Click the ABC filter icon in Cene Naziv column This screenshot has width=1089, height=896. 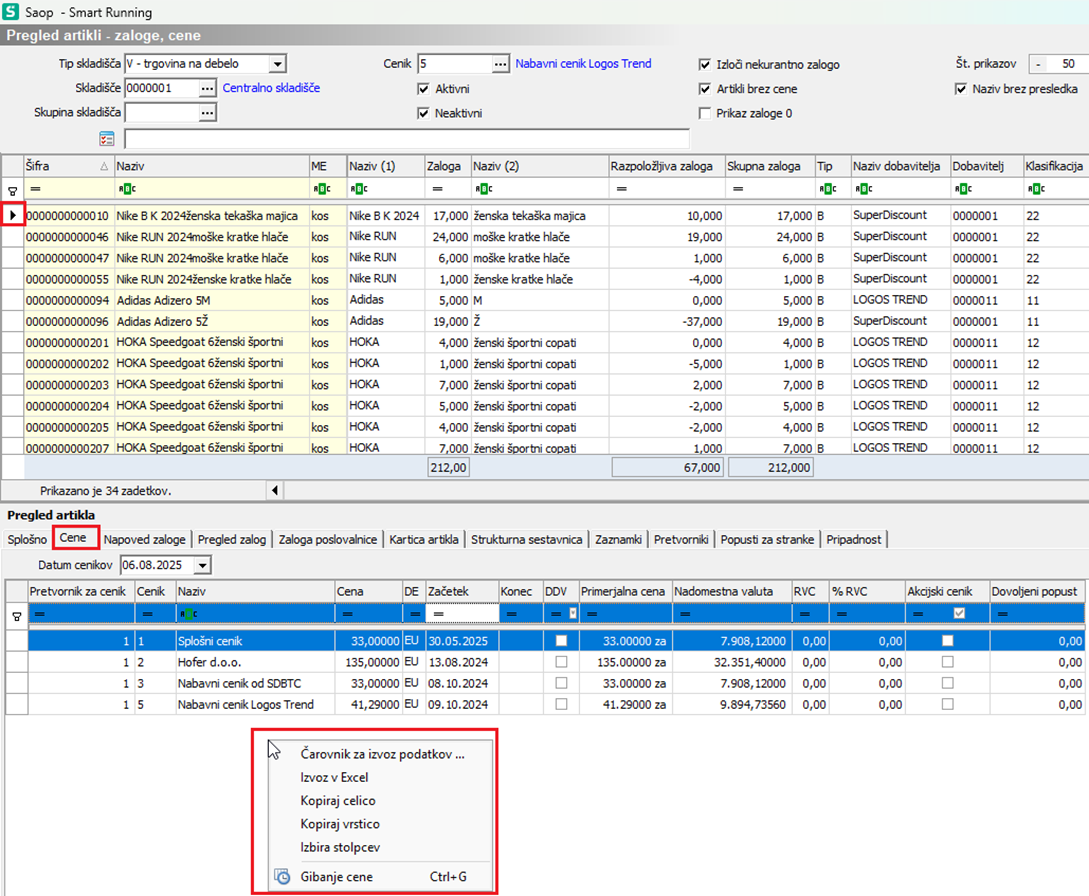click(188, 614)
